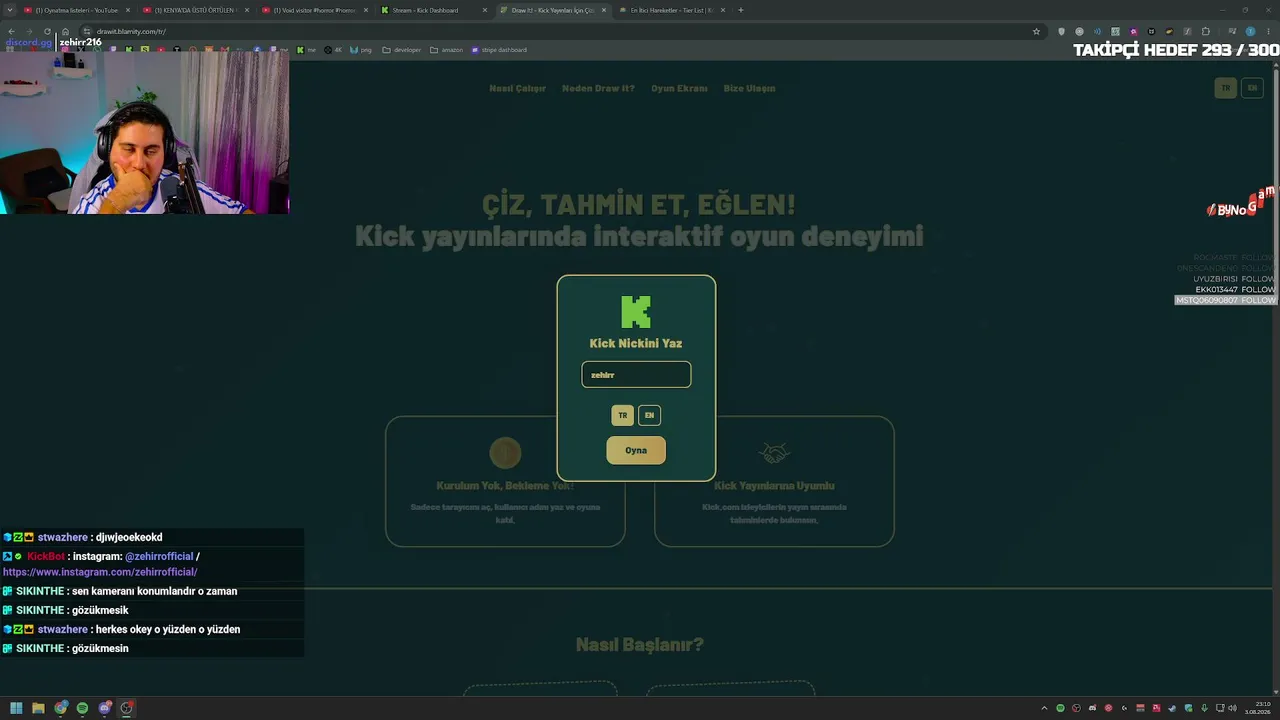The height and width of the screenshot is (720, 1280).
Task: Open the png bookmark
Action: [x=361, y=50]
